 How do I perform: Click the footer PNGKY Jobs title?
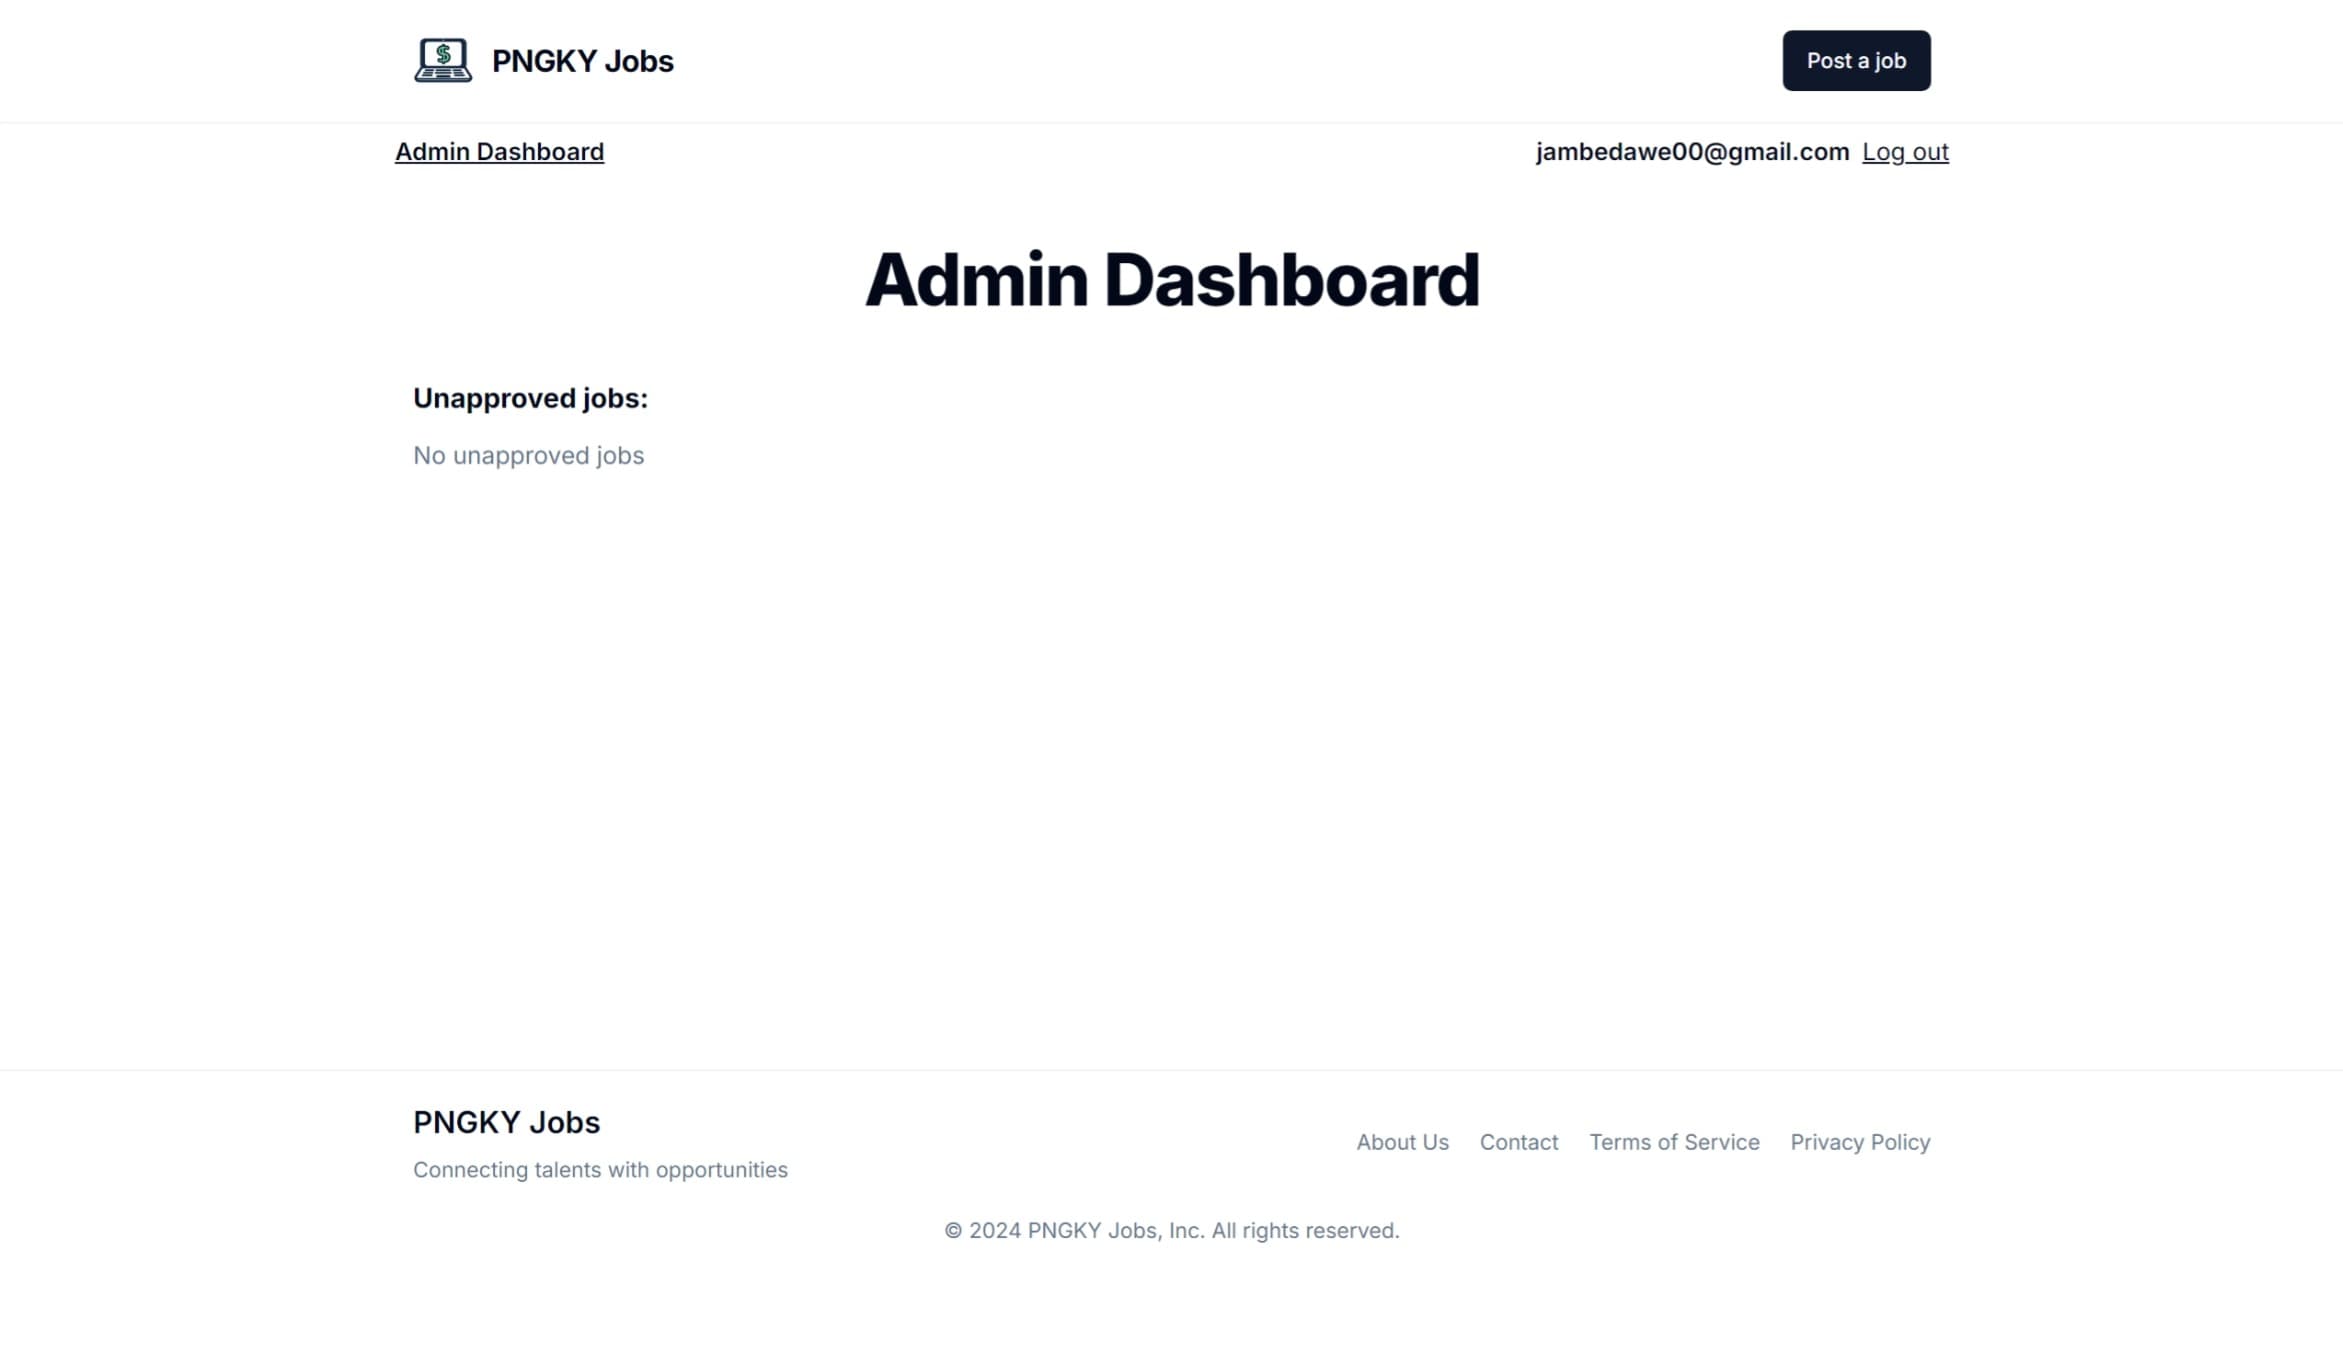pyautogui.click(x=506, y=1122)
